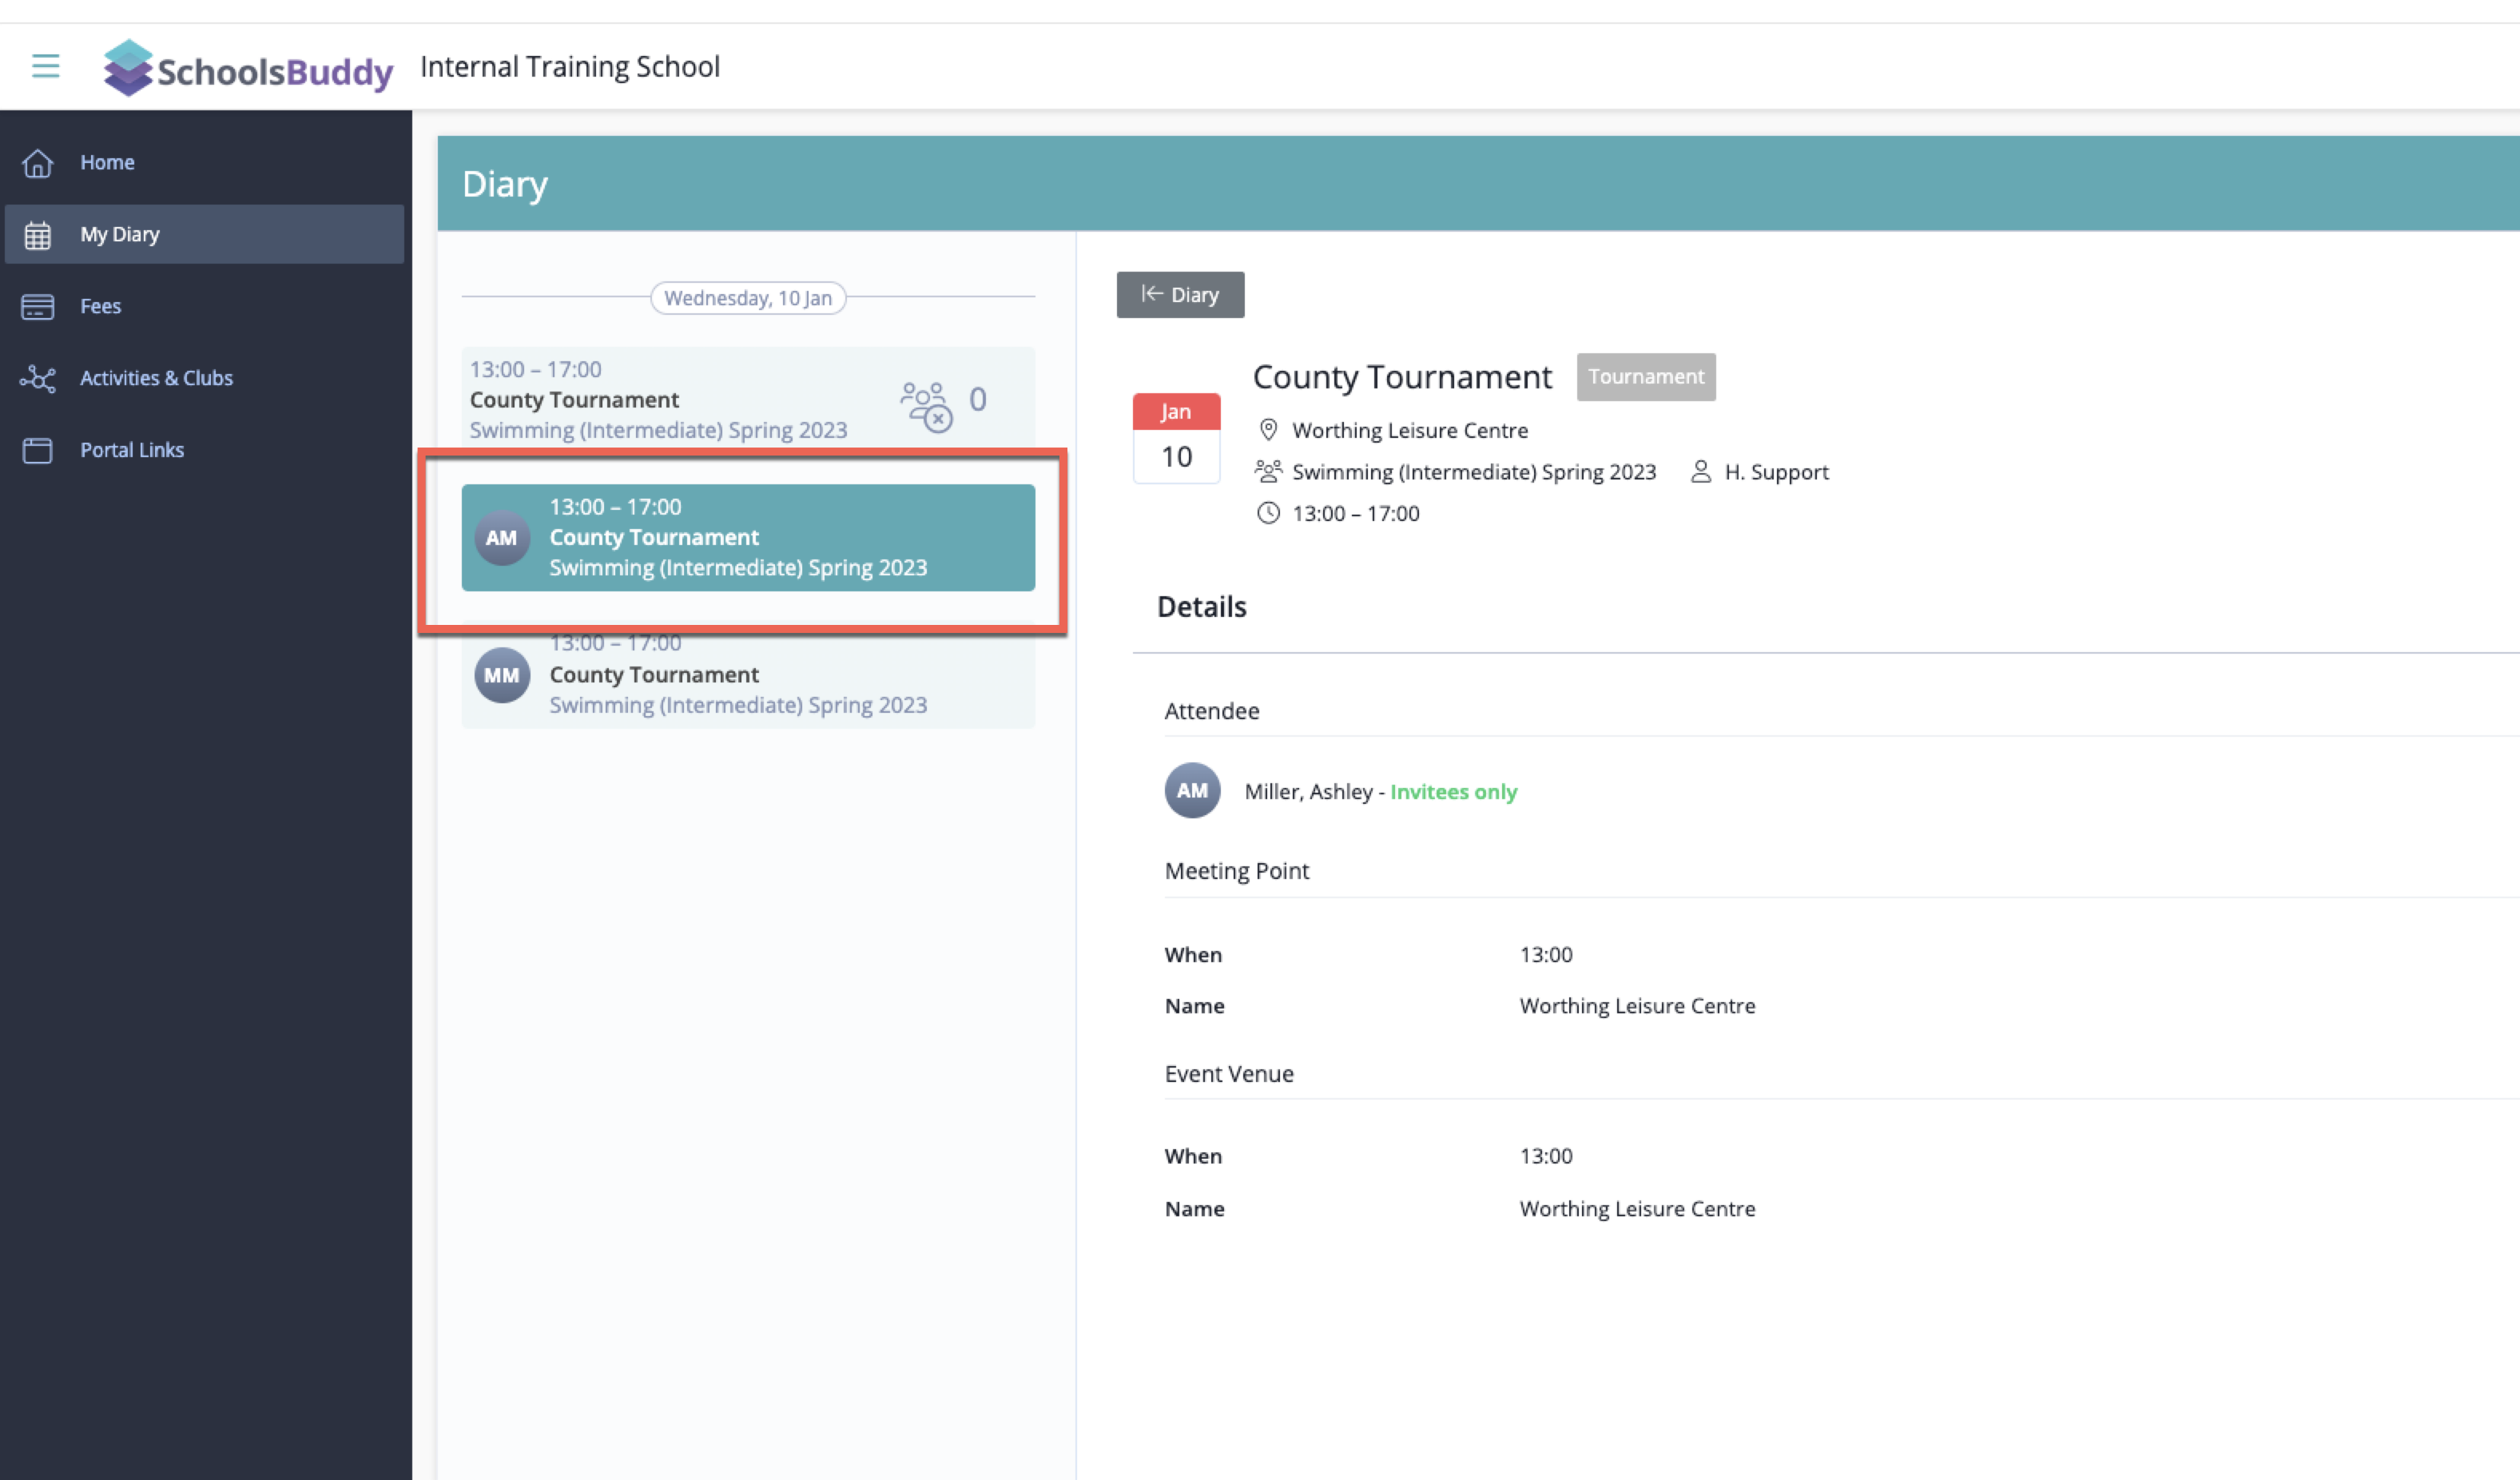Viewport: 2520px width, 1480px height.
Task: Select first County Tournament entry without avatar
Action: (x=660, y=399)
